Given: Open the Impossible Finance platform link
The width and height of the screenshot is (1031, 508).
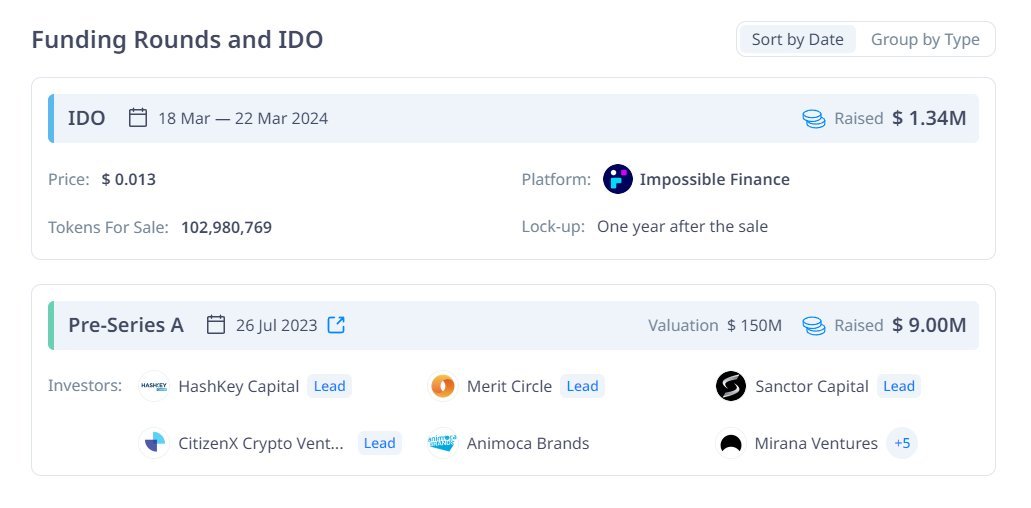Looking at the screenshot, I should [x=714, y=180].
